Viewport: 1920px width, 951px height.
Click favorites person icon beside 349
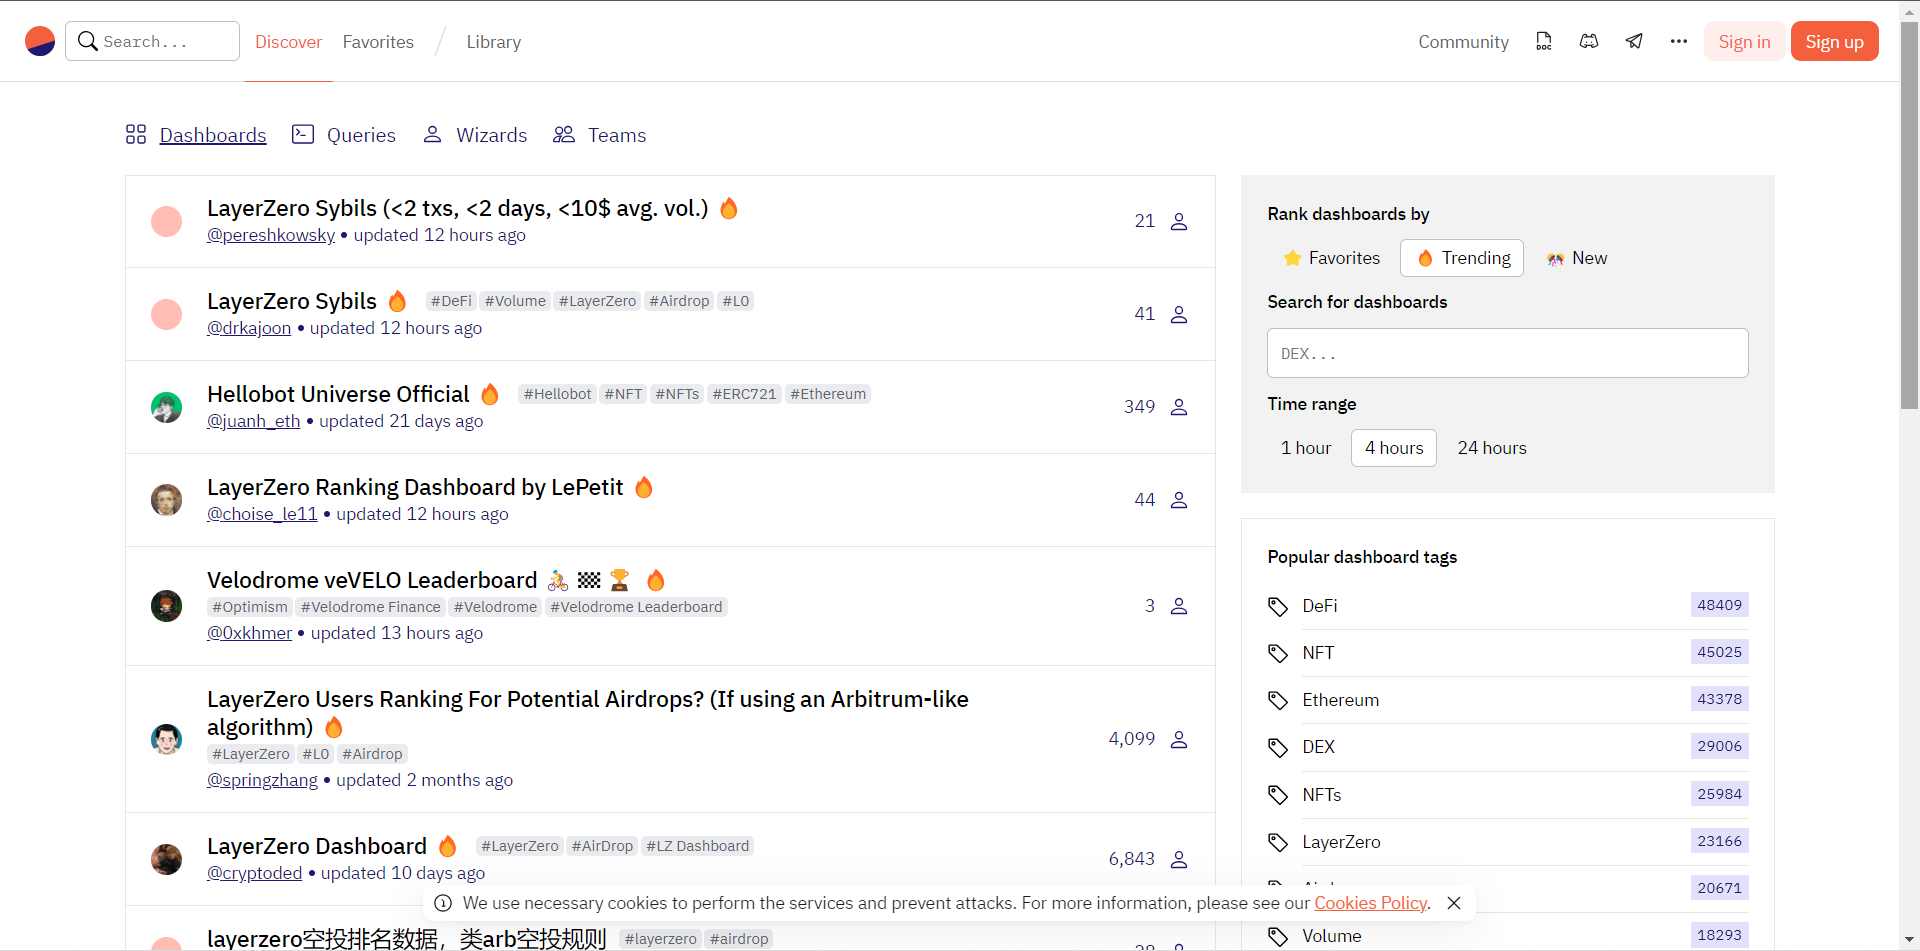pos(1179,407)
